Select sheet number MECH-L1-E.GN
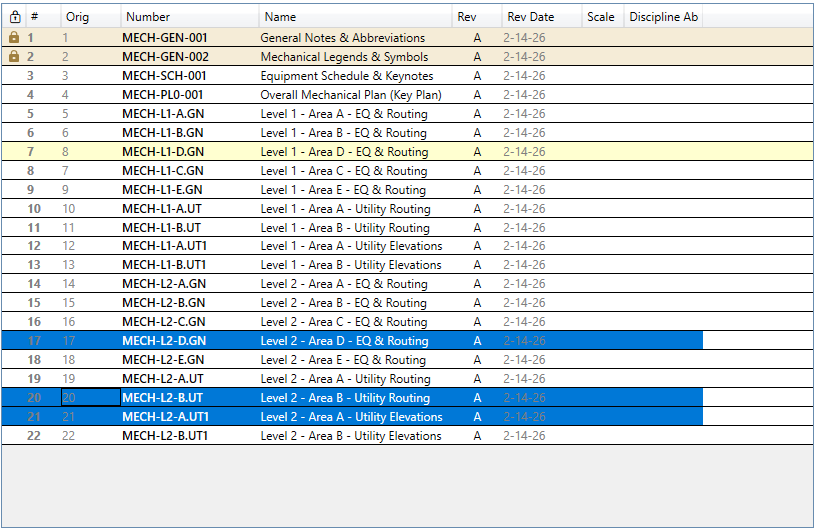 point(162,189)
